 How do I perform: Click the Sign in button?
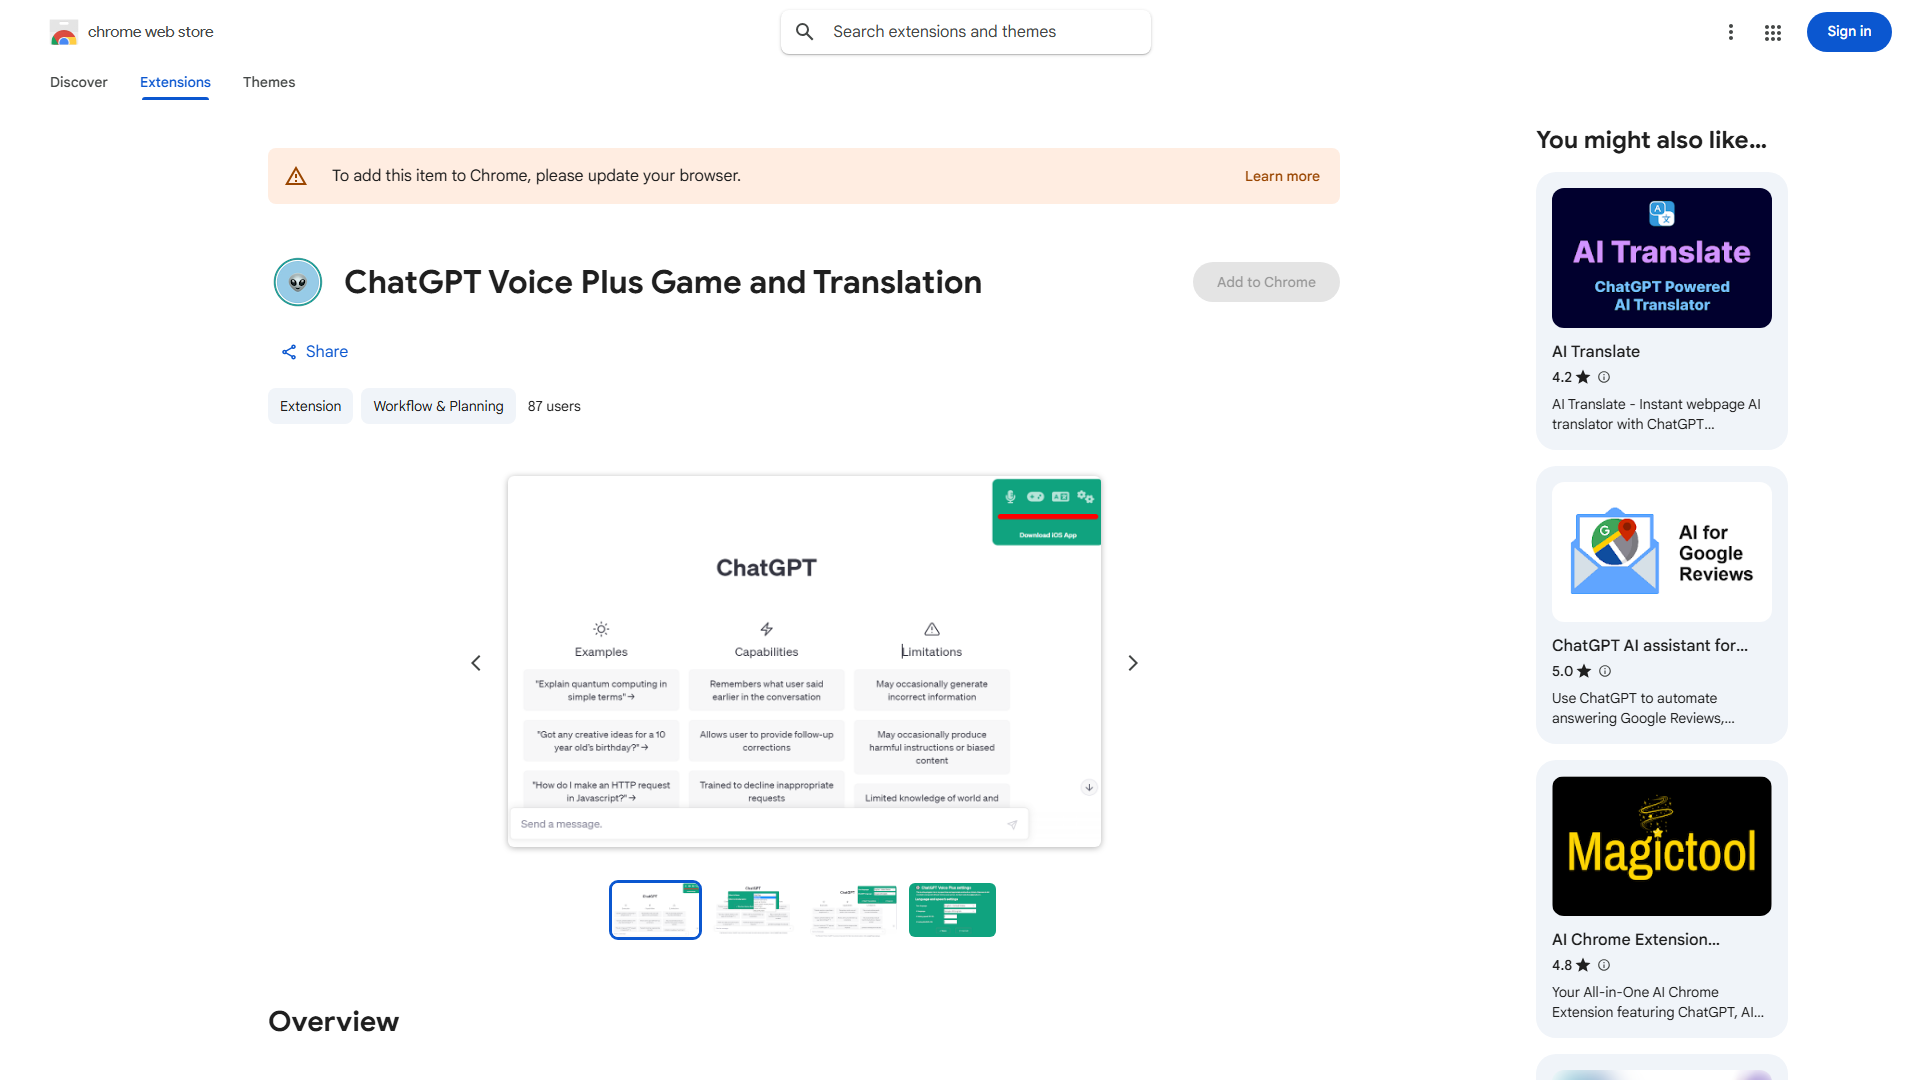coord(1848,31)
